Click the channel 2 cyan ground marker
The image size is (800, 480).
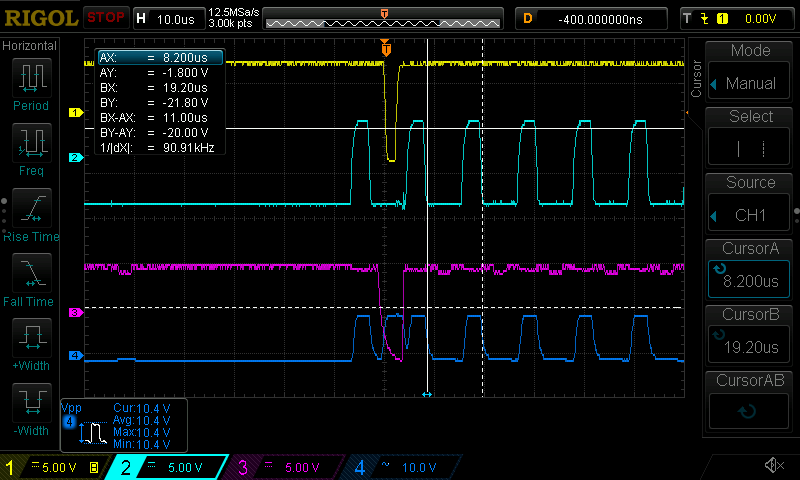point(76,157)
